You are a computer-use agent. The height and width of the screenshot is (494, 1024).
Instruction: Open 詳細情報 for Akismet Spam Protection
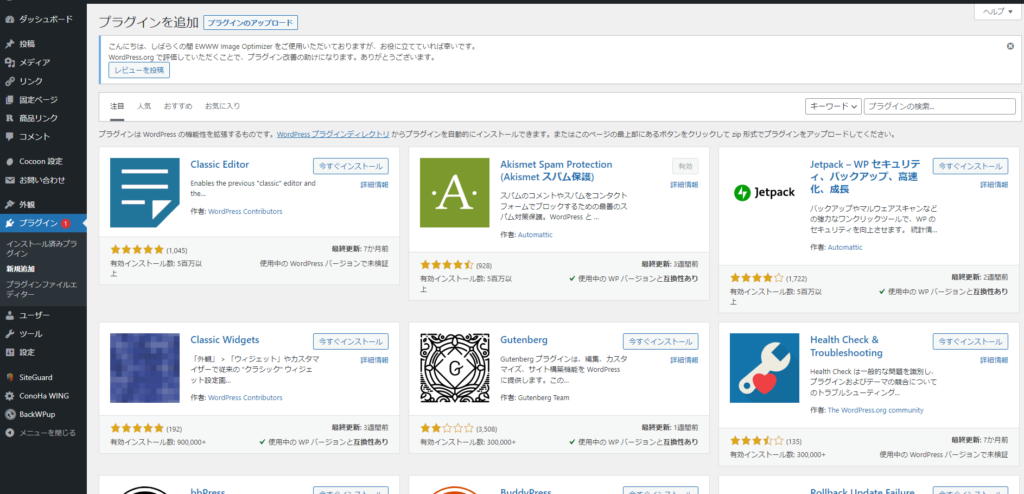(x=684, y=185)
